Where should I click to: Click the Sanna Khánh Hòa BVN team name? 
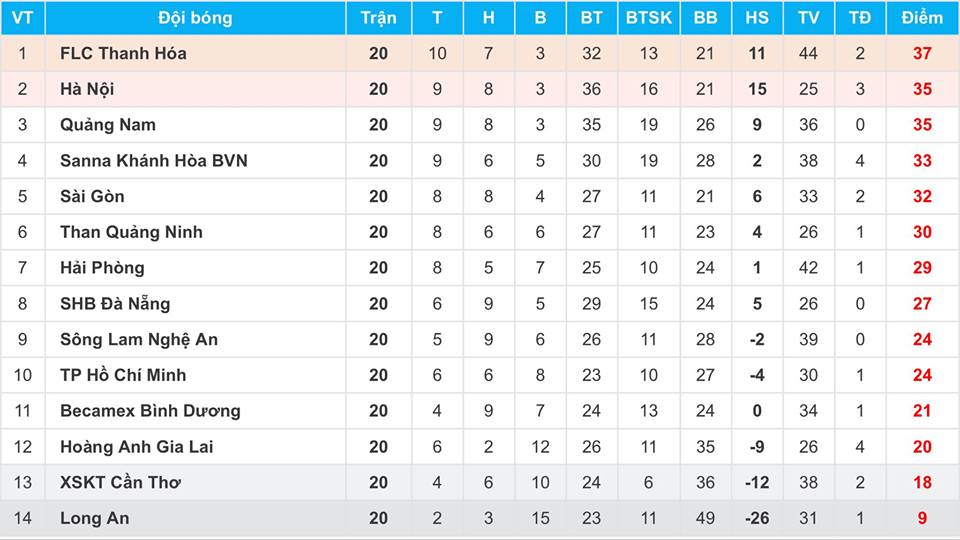click(153, 160)
